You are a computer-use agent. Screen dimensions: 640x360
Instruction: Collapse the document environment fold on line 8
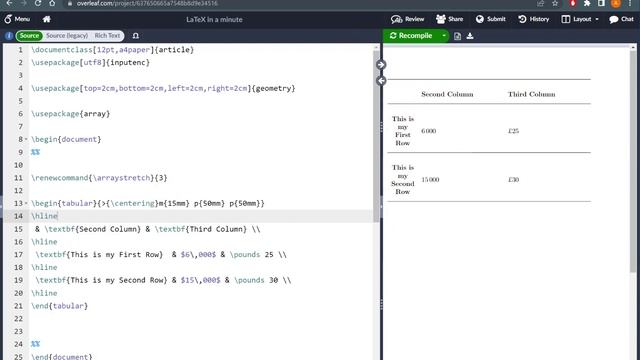coord(27,139)
